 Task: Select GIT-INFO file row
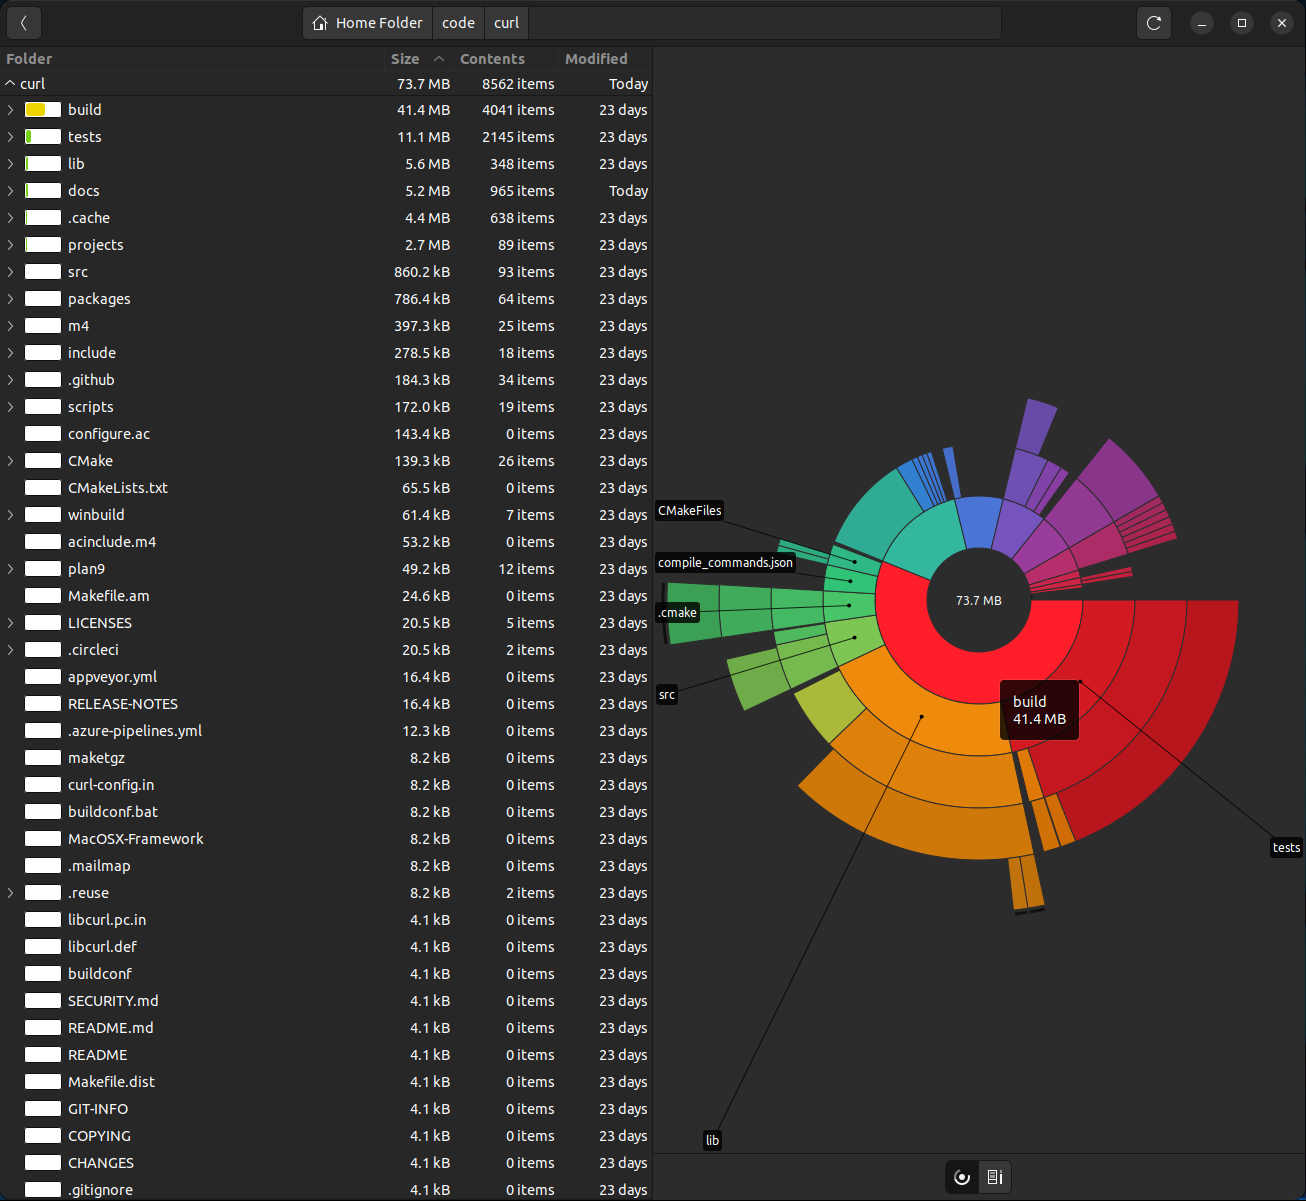pyautogui.click(x=326, y=1109)
